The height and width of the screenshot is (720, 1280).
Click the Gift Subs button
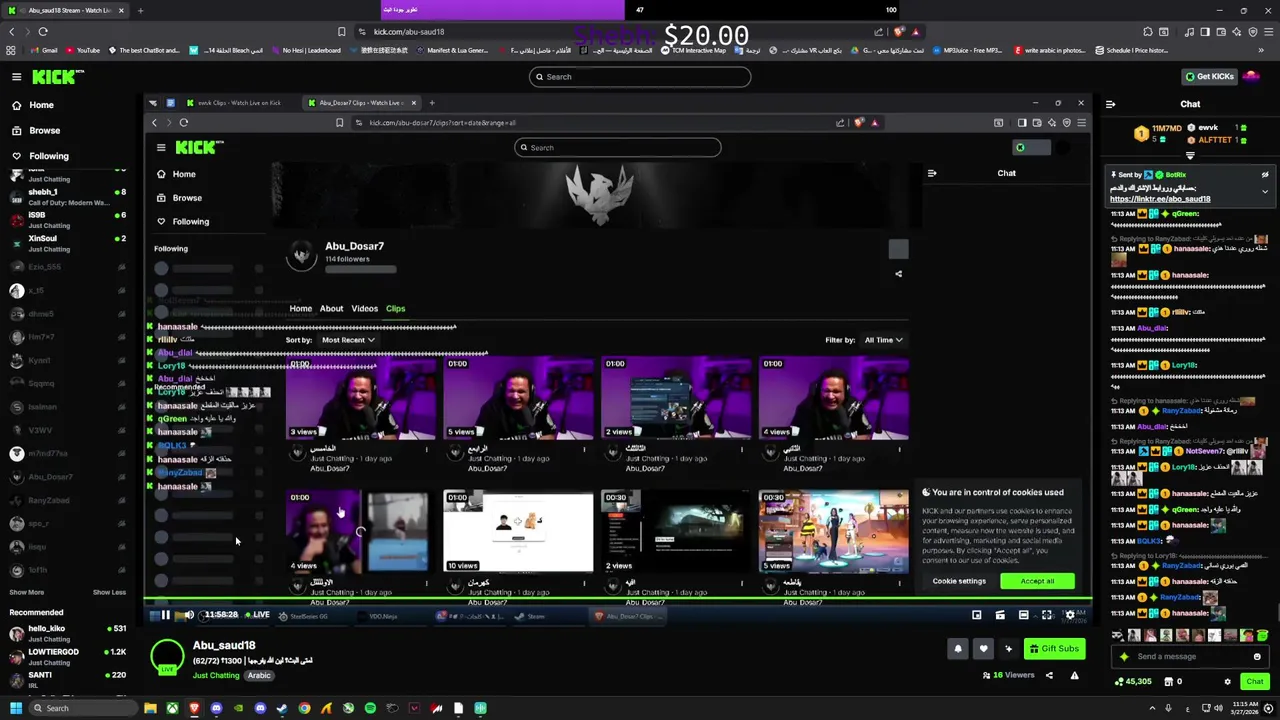[x=1054, y=649]
